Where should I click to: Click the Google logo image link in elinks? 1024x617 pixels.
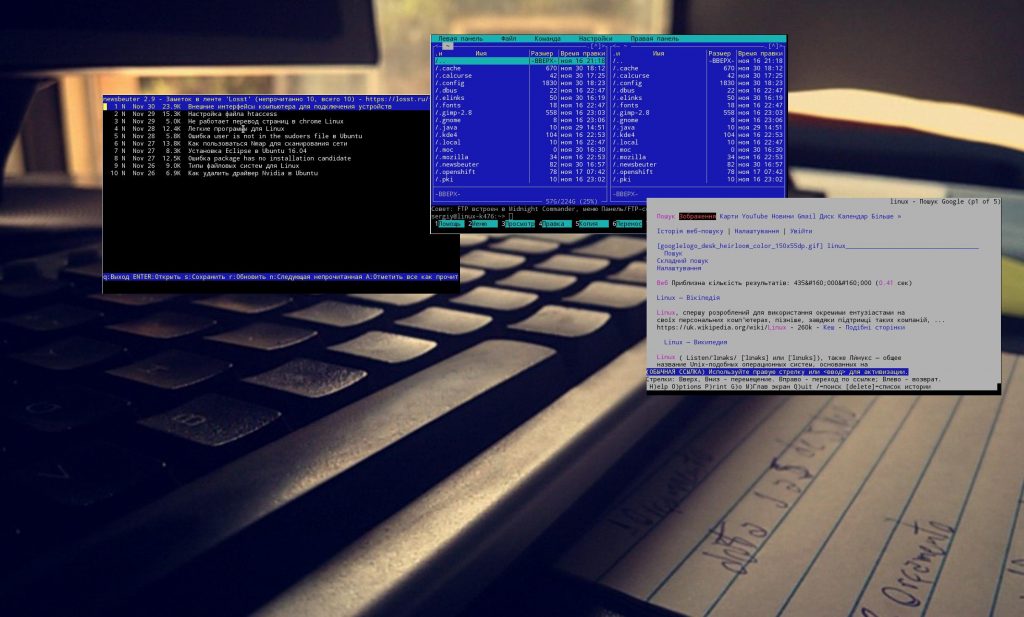(x=738, y=246)
